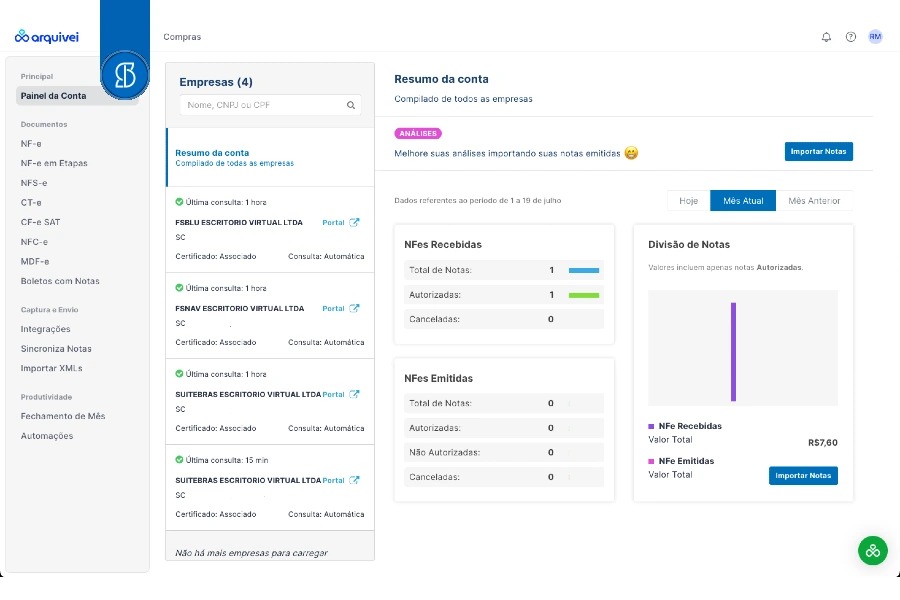The height and width of the screenshot is (600, 900).
Task: Click the green Autorizadas bar in NFes Recebidas
Action: pyautogui.click(x=584, y=295)
